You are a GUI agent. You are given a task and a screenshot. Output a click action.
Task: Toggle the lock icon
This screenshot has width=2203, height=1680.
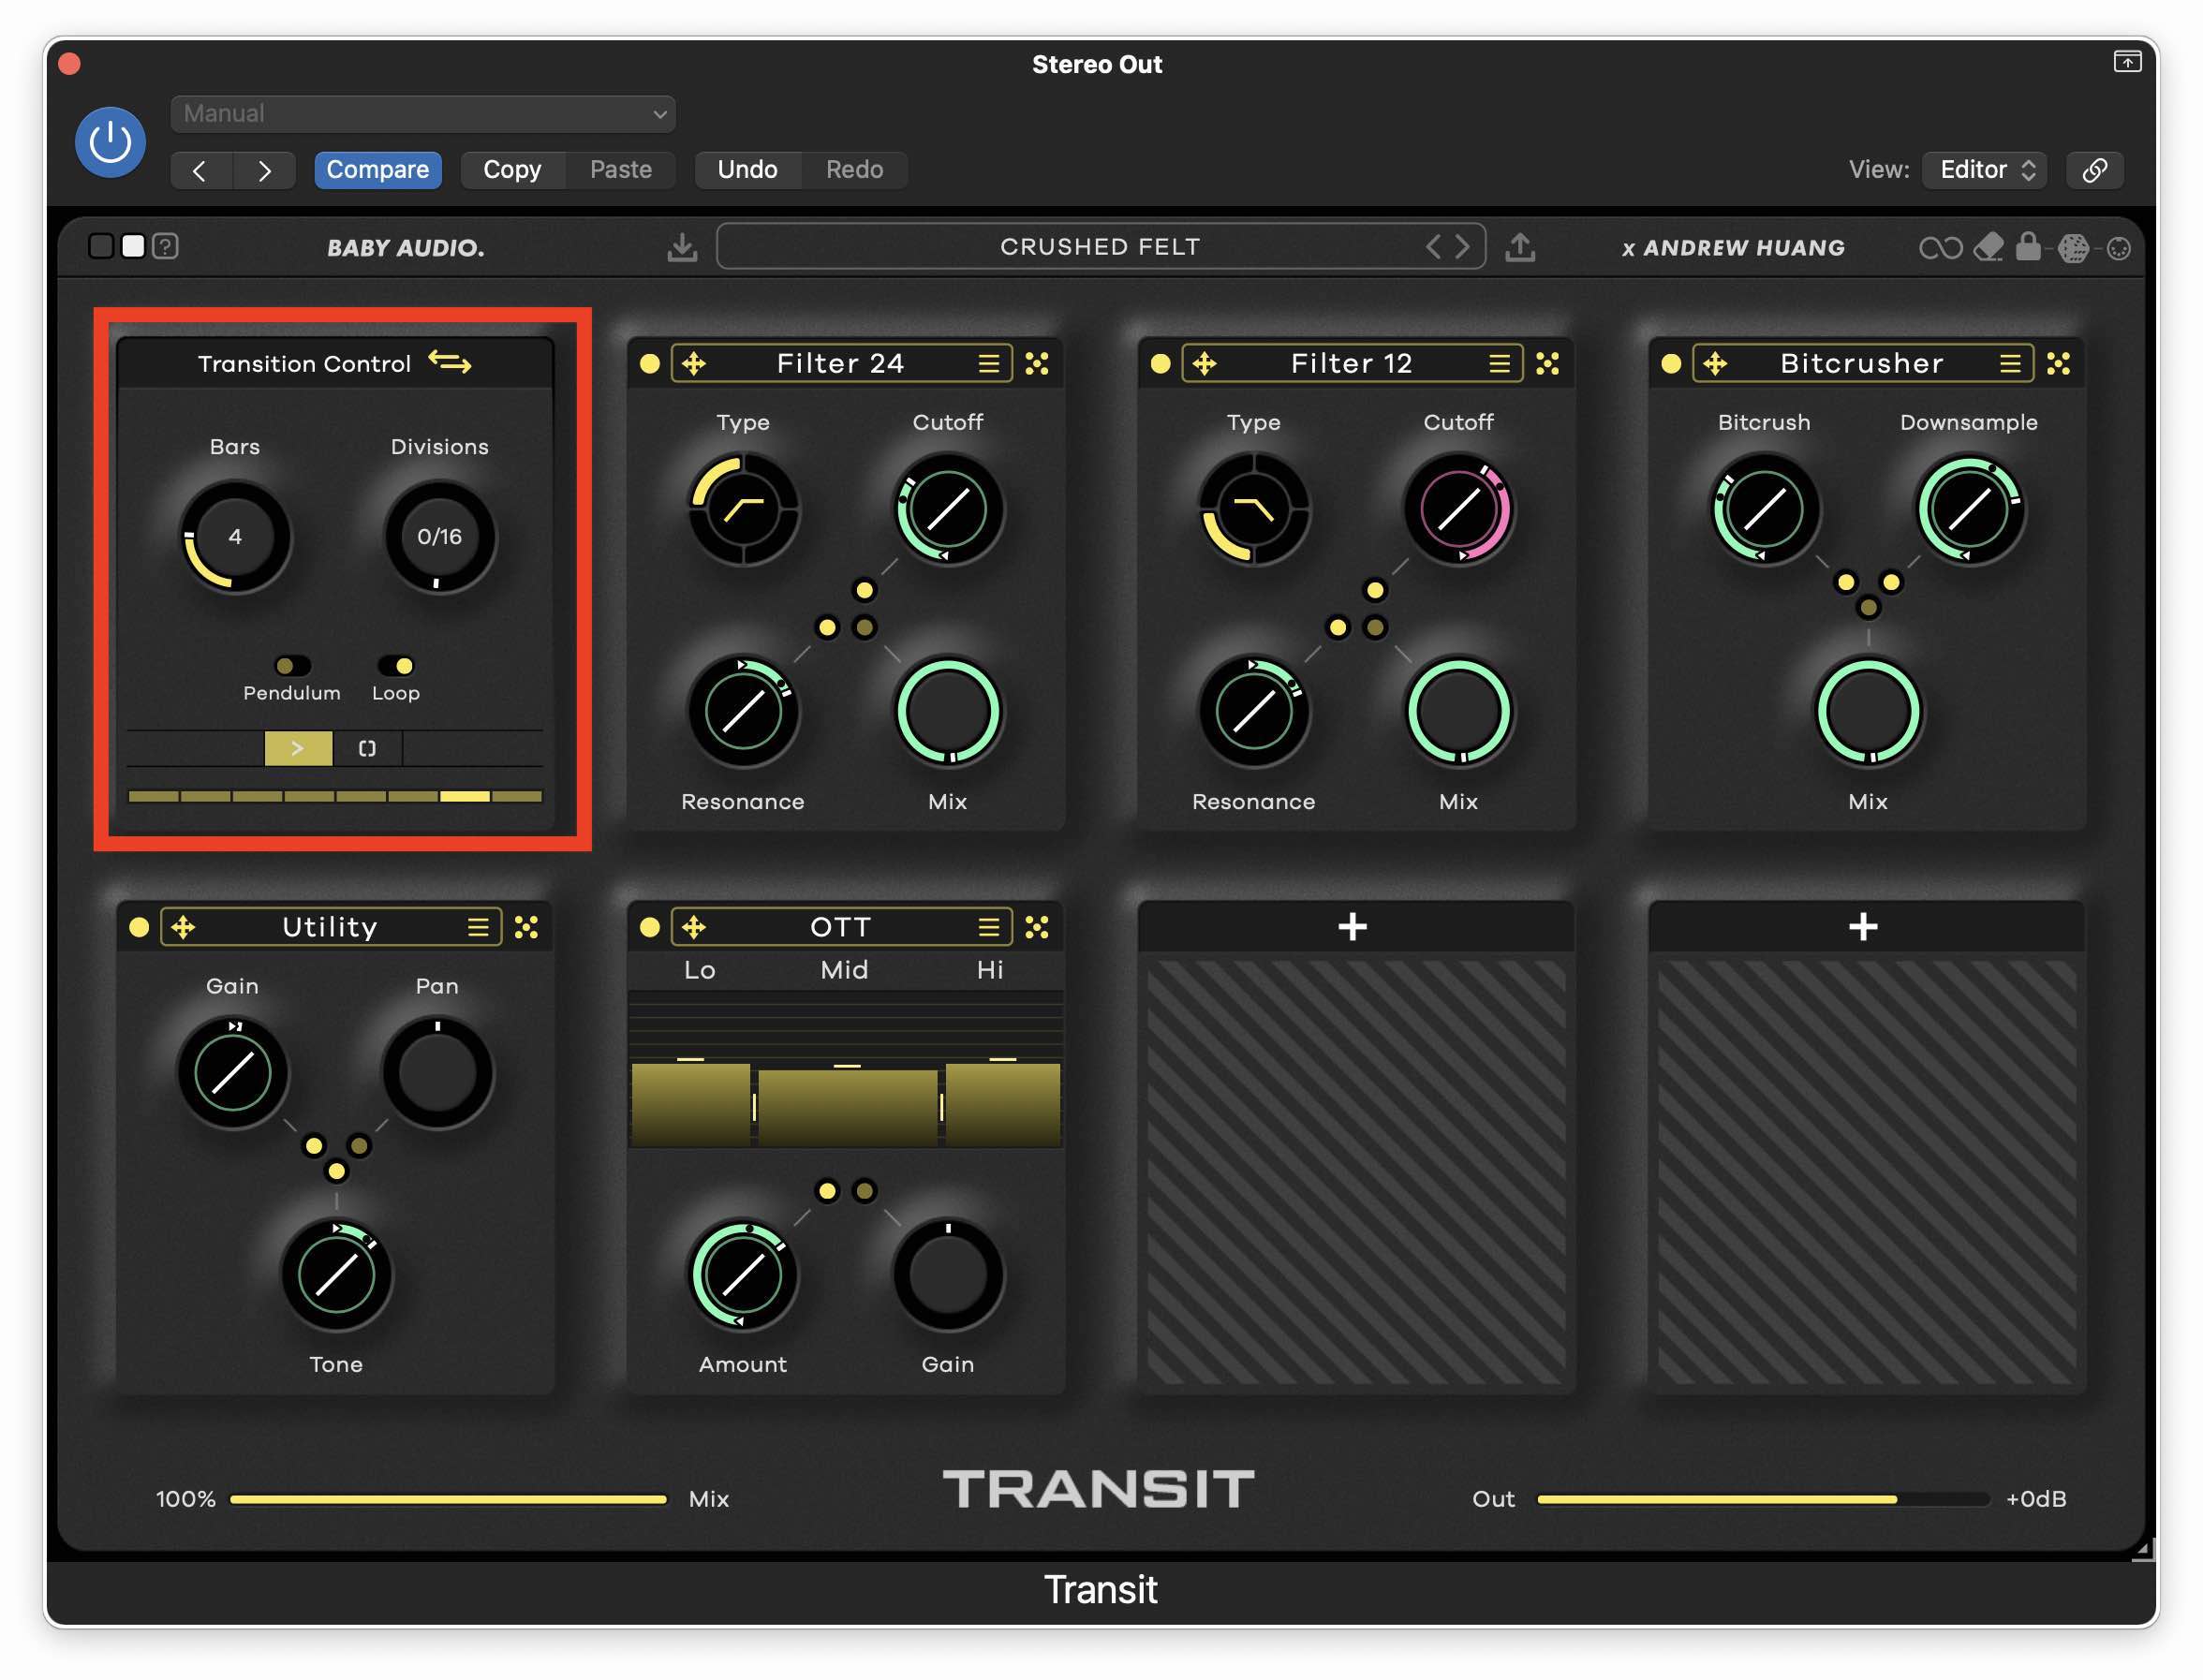point(2027,246)
